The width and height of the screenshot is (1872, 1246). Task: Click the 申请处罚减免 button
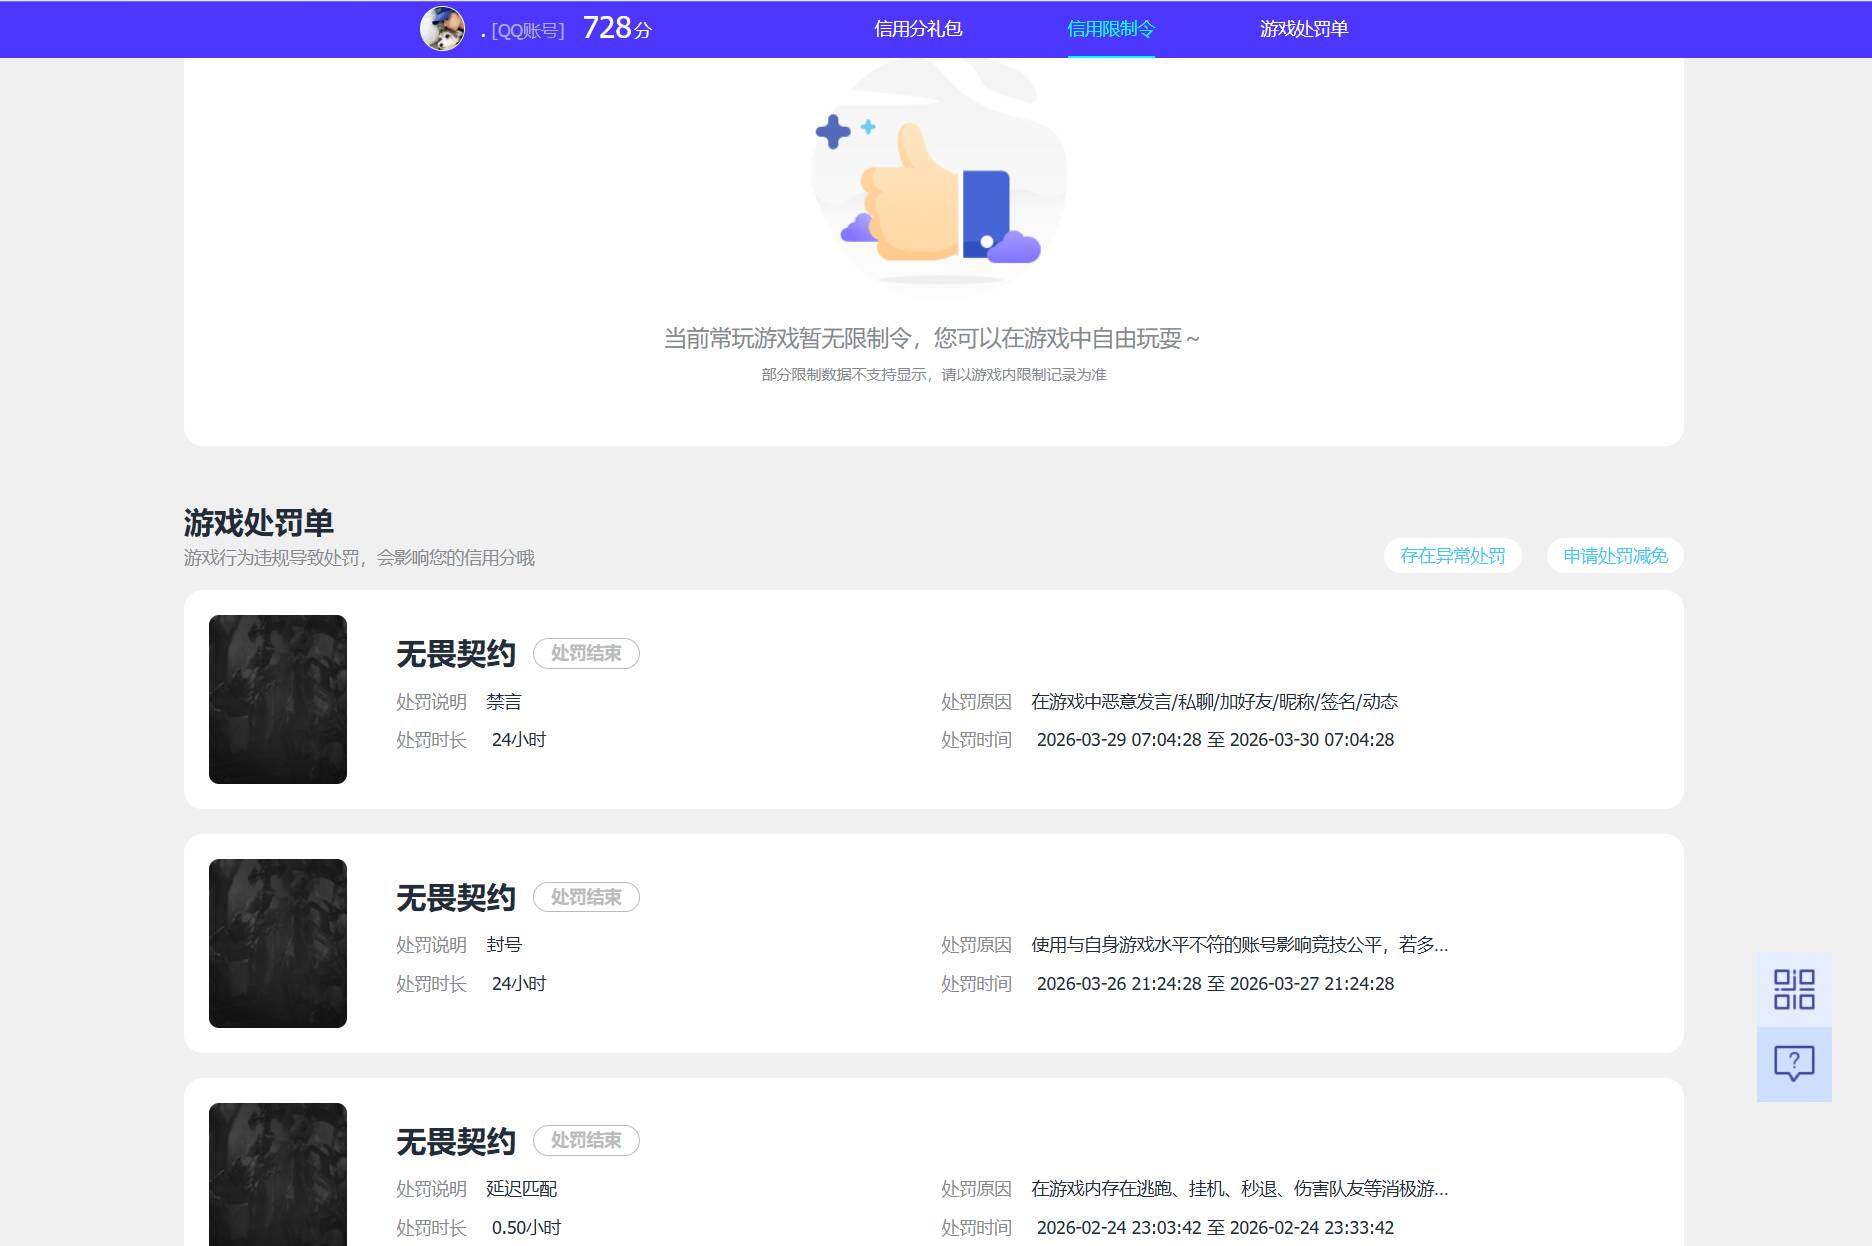pos(1615,556)
